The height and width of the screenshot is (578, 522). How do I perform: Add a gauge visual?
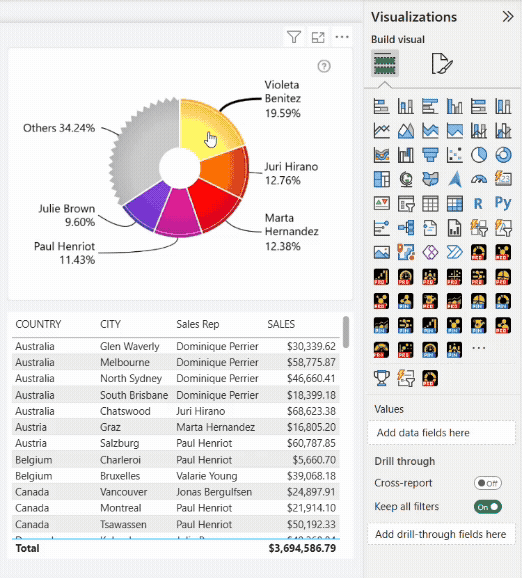478,180
